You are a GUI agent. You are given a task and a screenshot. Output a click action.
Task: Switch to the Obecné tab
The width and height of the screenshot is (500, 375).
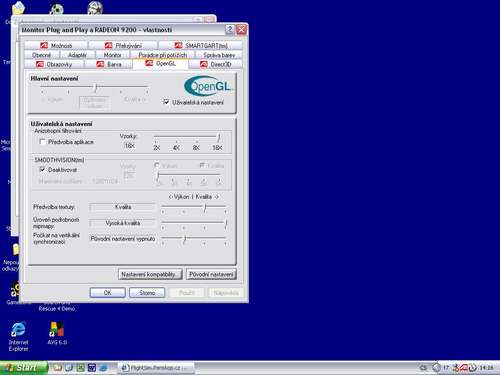42,55
